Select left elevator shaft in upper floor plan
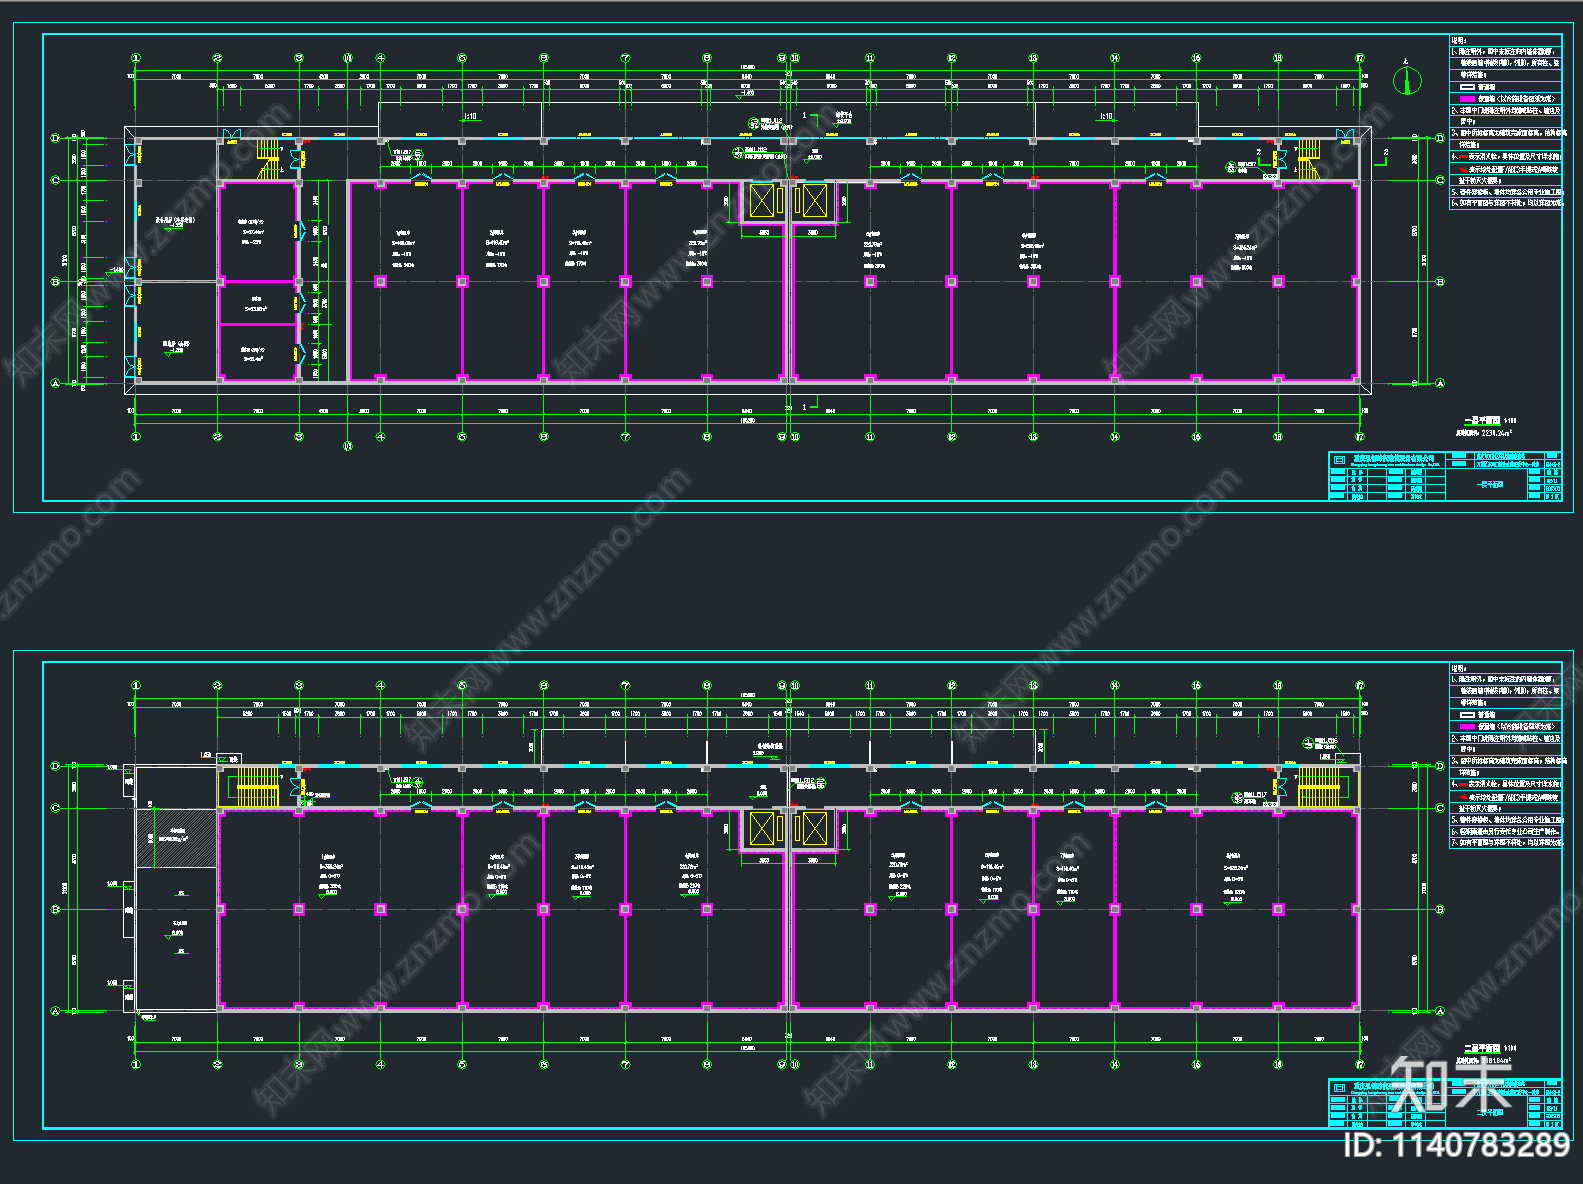The width and height of the screenshot is (1583, 1184). coord(762,201)
